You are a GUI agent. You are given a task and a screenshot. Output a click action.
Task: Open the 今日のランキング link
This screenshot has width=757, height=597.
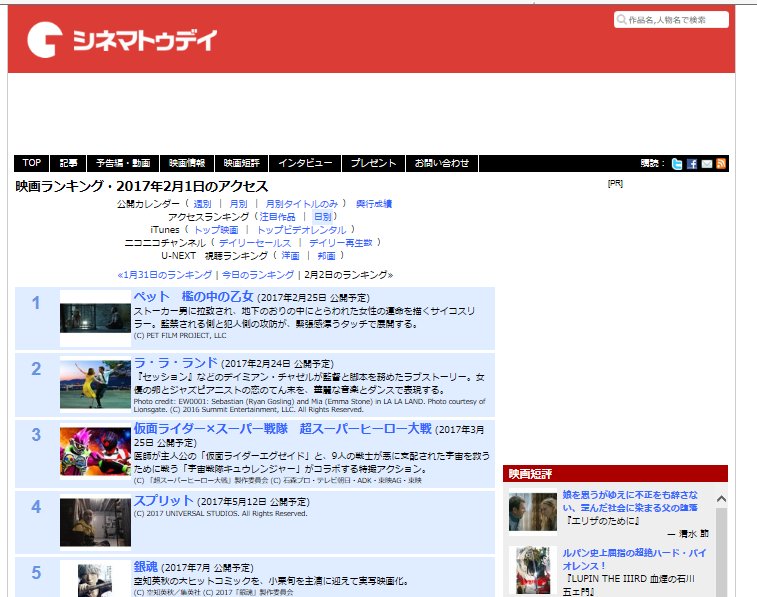258,275
